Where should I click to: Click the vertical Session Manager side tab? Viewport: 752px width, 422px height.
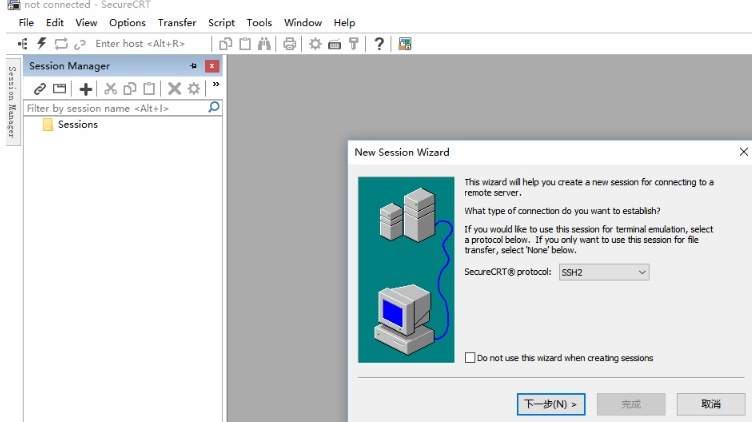tap(13, 102)
